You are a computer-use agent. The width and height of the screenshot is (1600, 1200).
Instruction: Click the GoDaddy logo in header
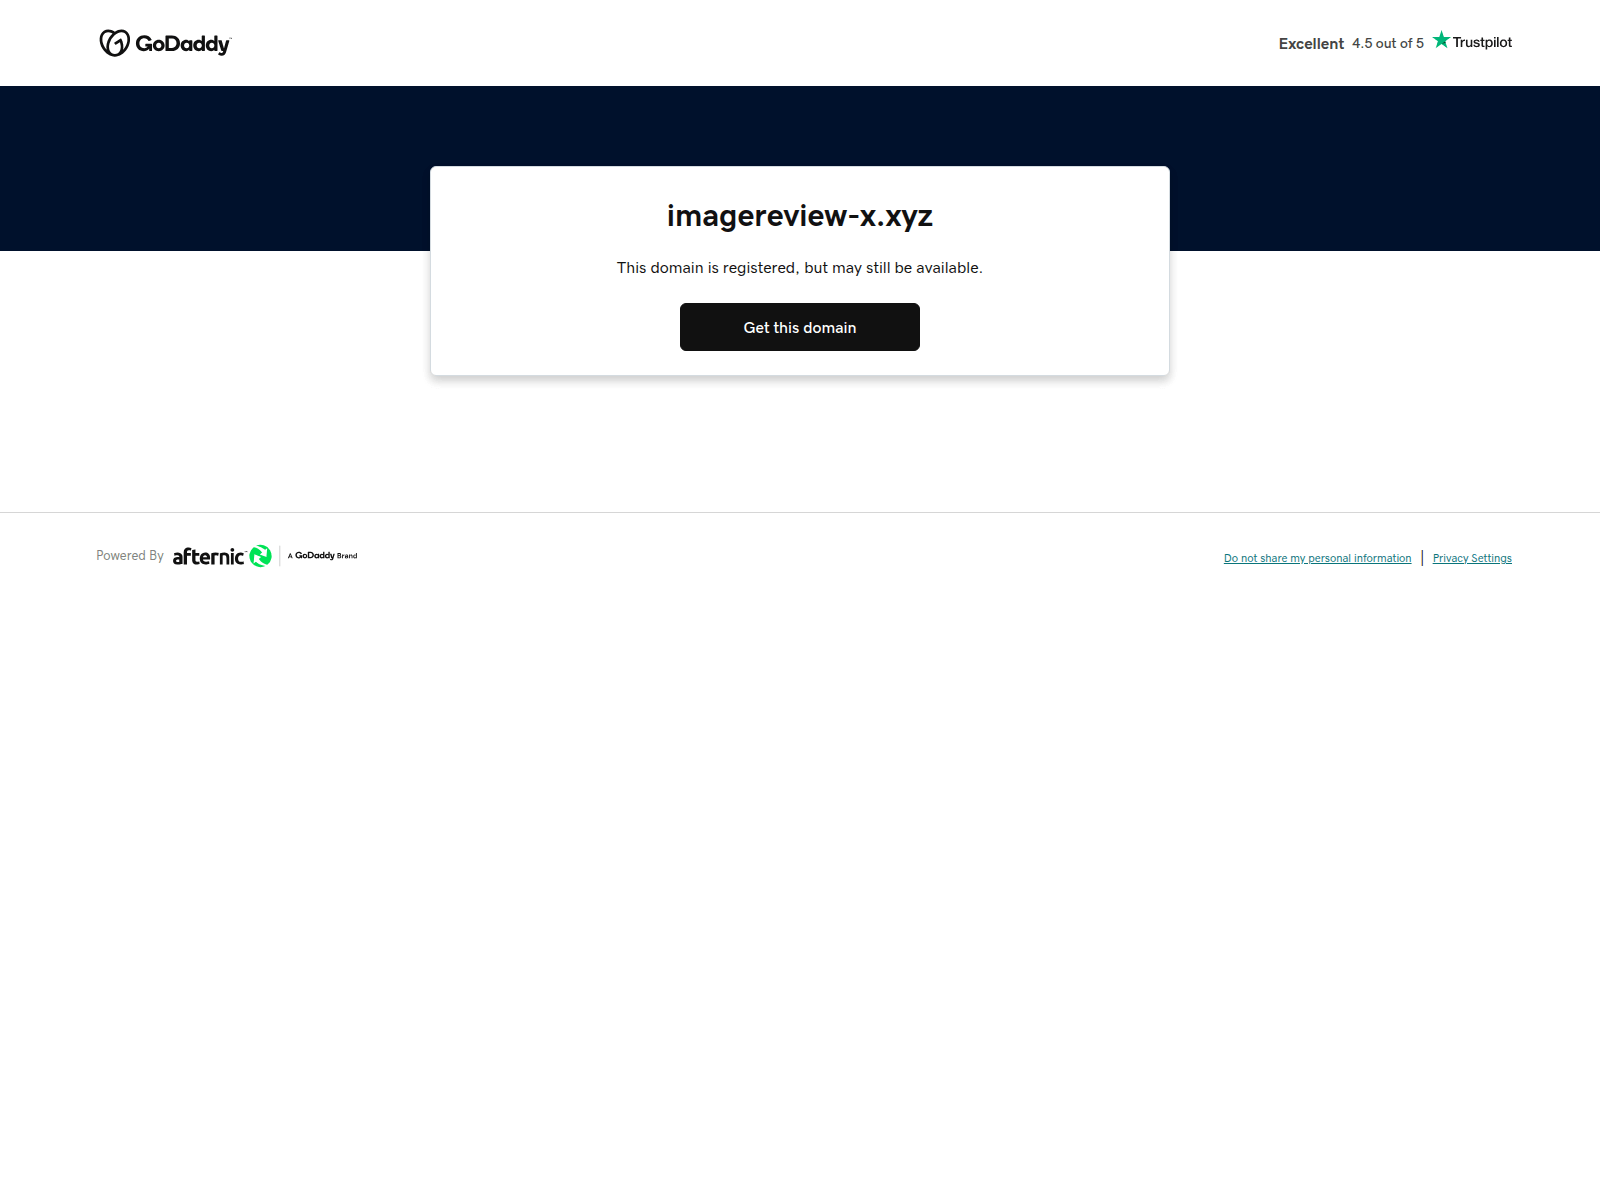pyautogui.click(x=165, y=43)
